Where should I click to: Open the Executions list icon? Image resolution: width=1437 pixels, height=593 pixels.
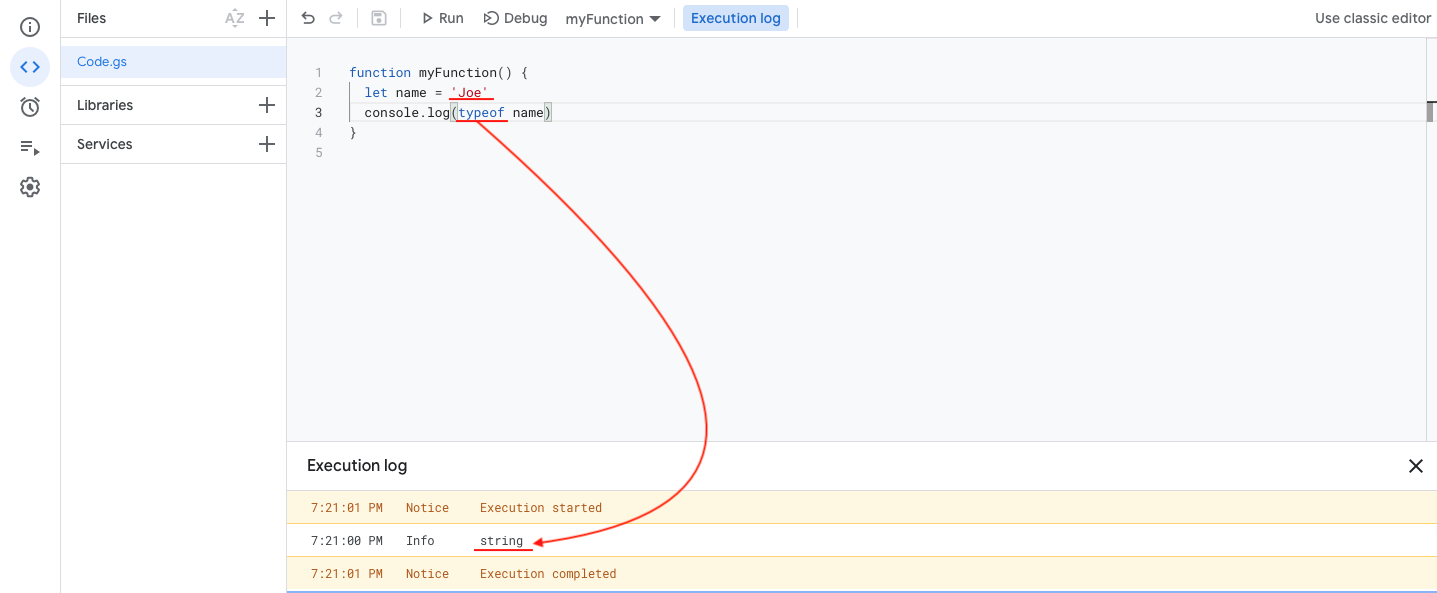[x=30, y=147]
